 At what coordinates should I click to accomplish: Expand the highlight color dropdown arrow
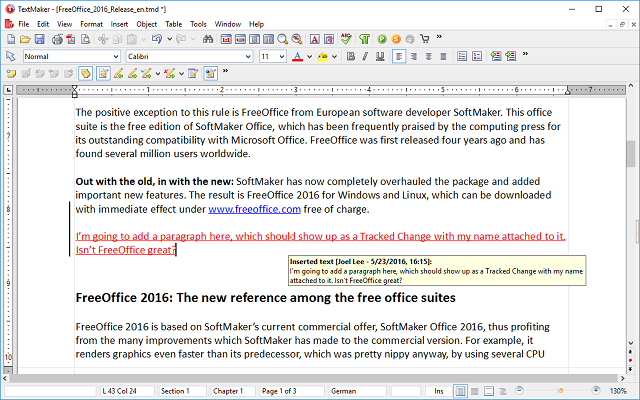(x=334, y=57)
